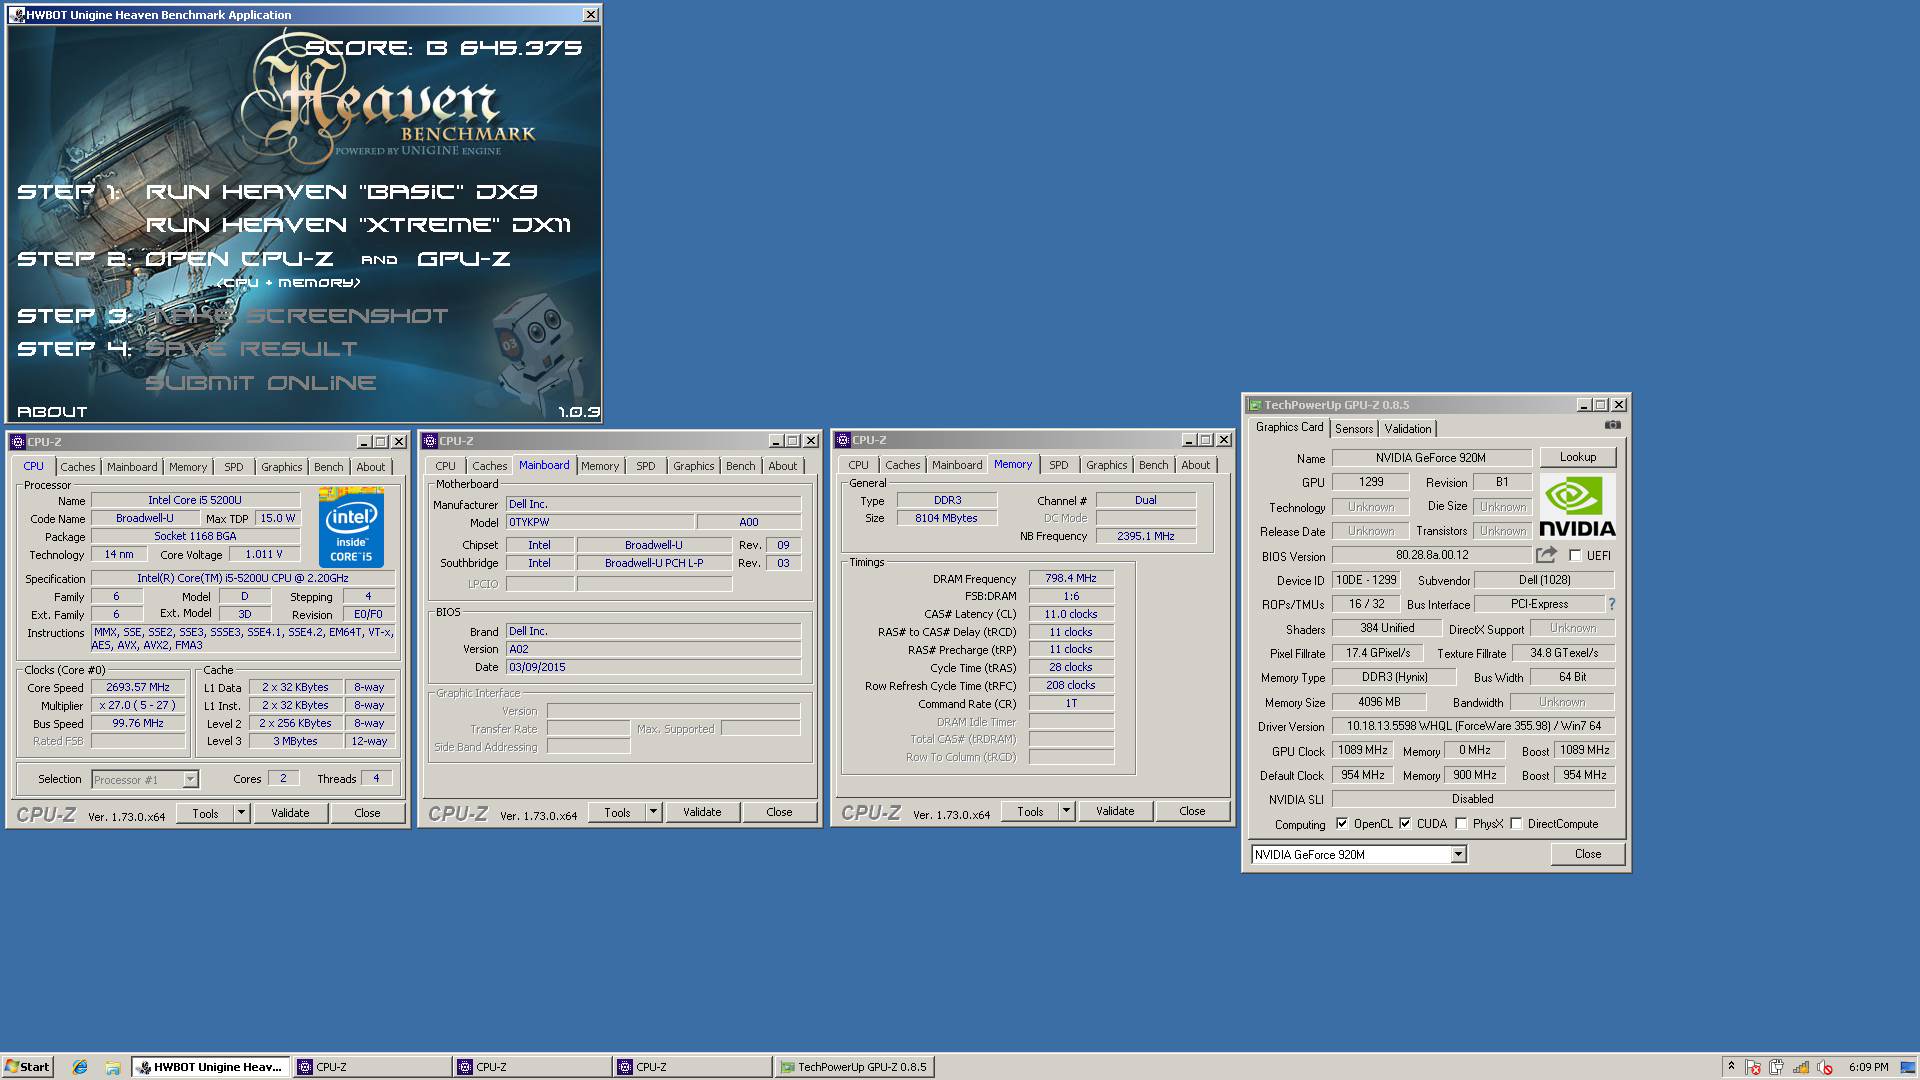Click the power battery tray icon
The height and width of the screenshot is (1080, 1920).
(1777, 1067)
